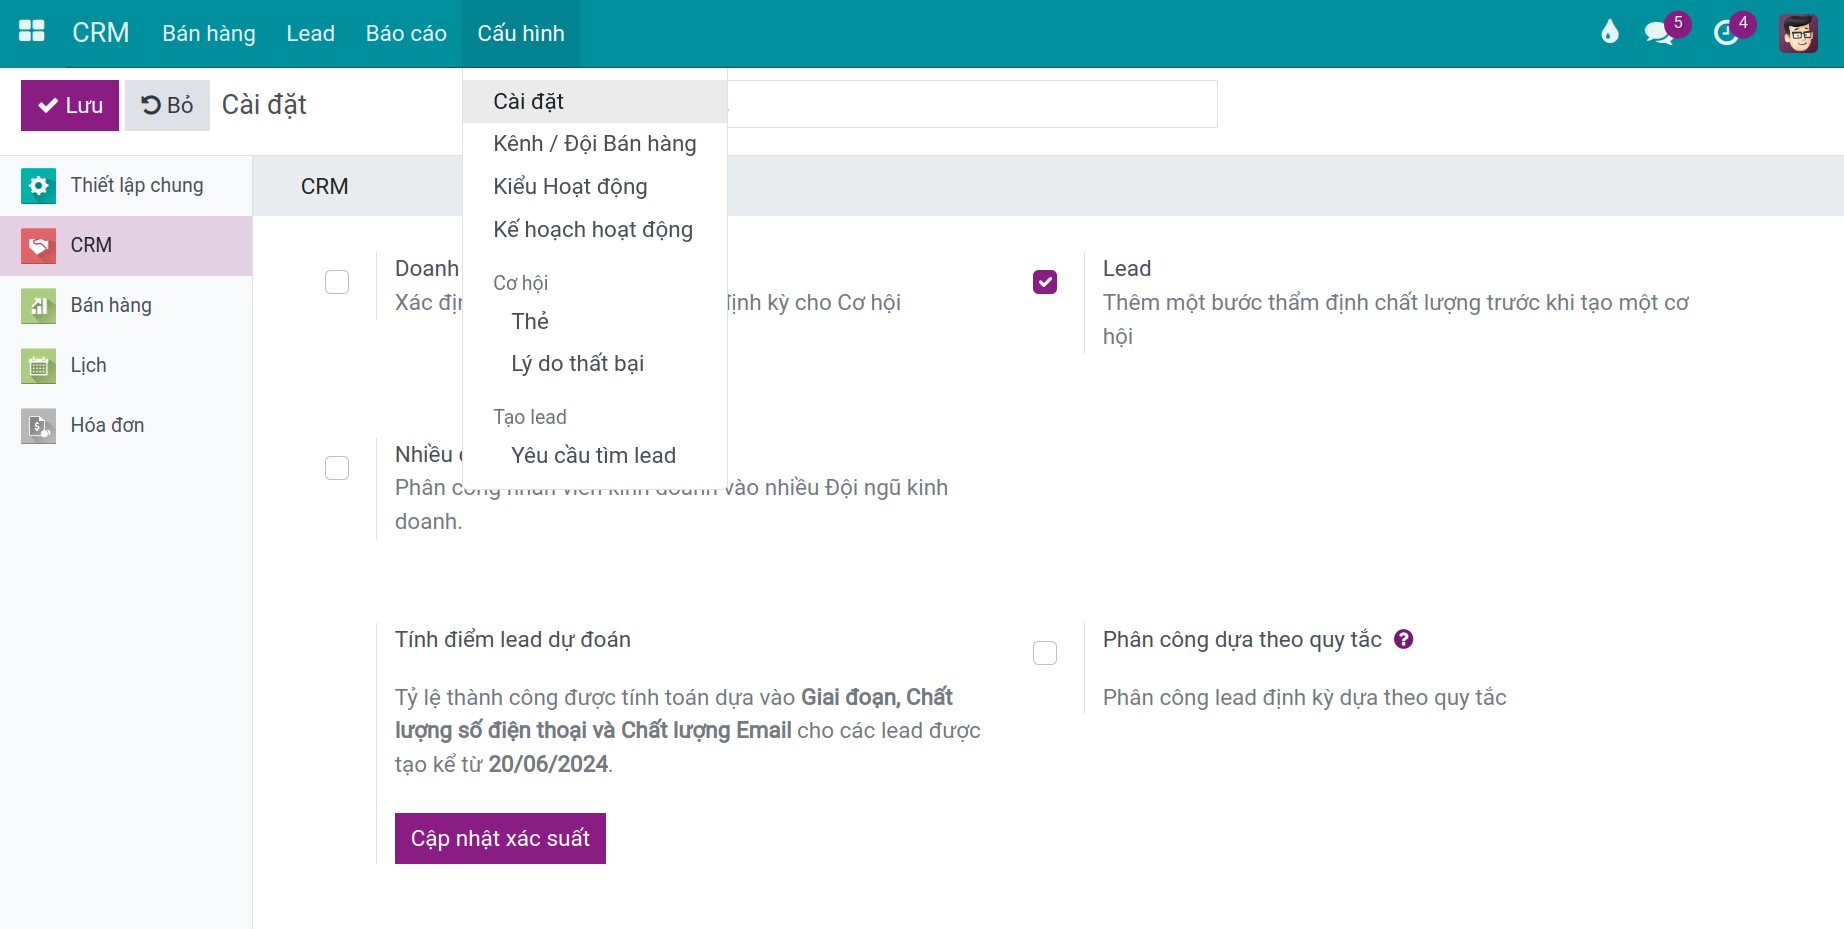Viewport: 1844px width, 929px height.
Task: Click the CRM app title link
Action: point(101,33)
